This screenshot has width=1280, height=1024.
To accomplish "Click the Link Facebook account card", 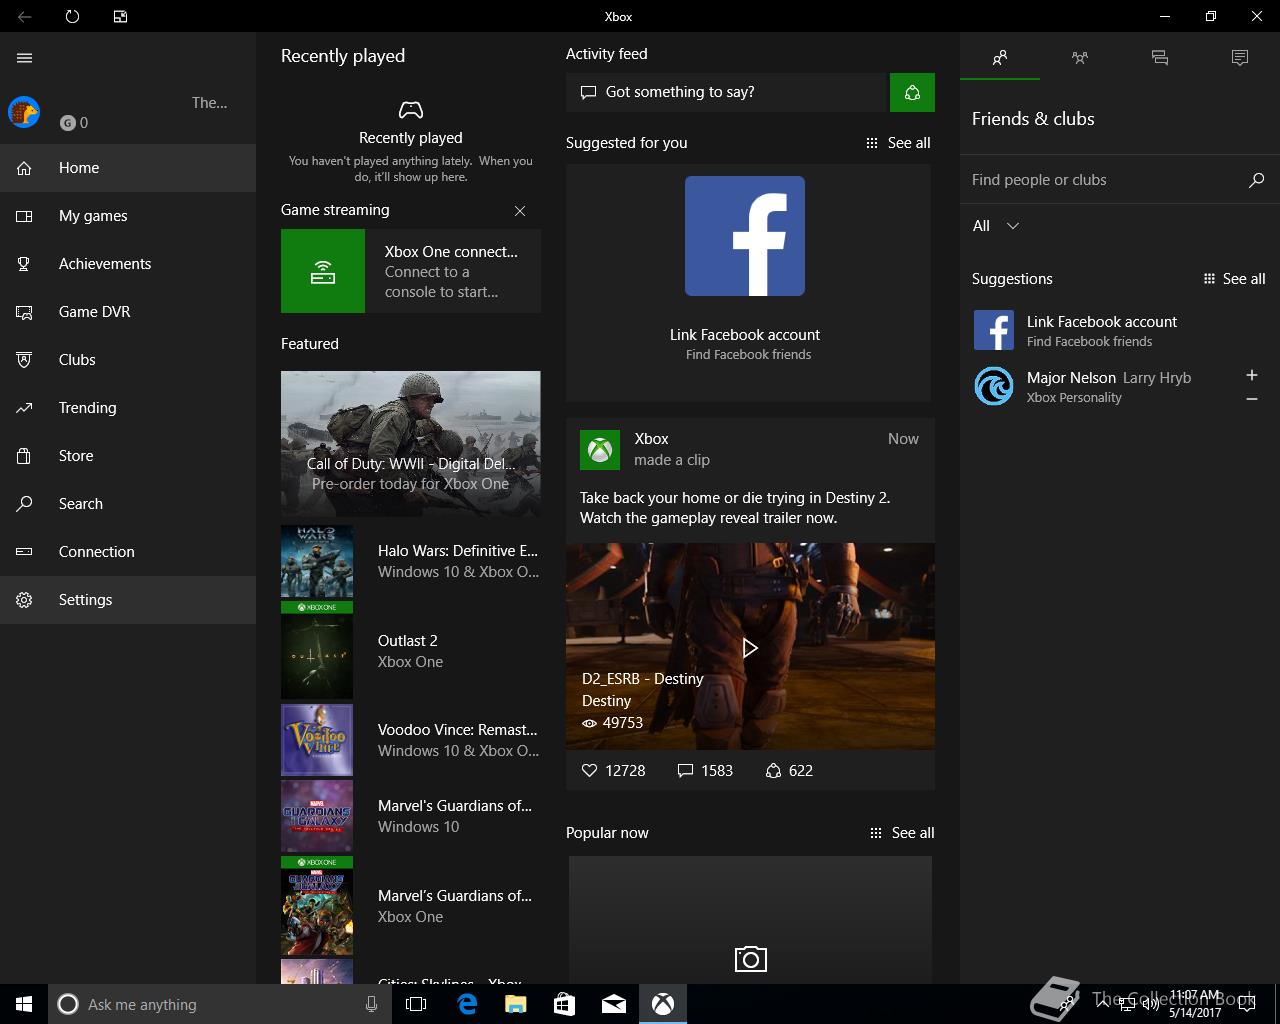I will point(749,283).
